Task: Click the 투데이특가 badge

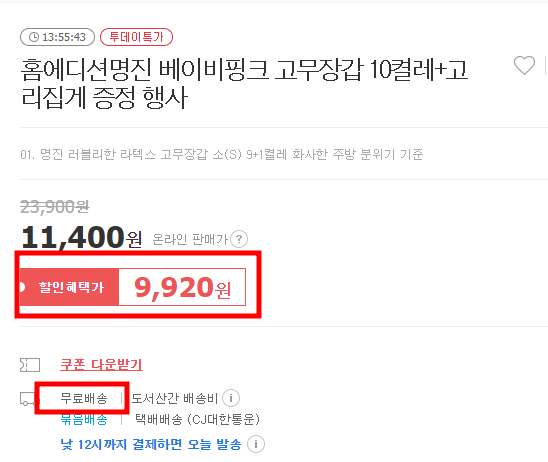Action: pos(136,37)
